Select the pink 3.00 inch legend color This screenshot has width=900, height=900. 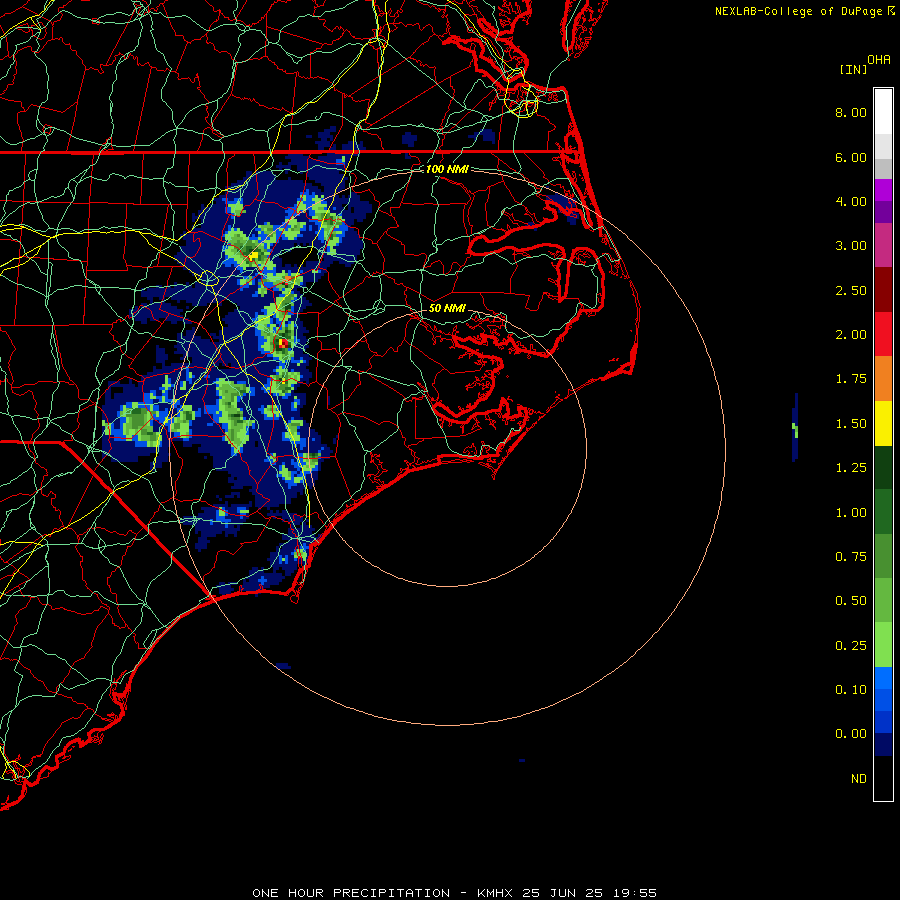[x=883, y=245]
